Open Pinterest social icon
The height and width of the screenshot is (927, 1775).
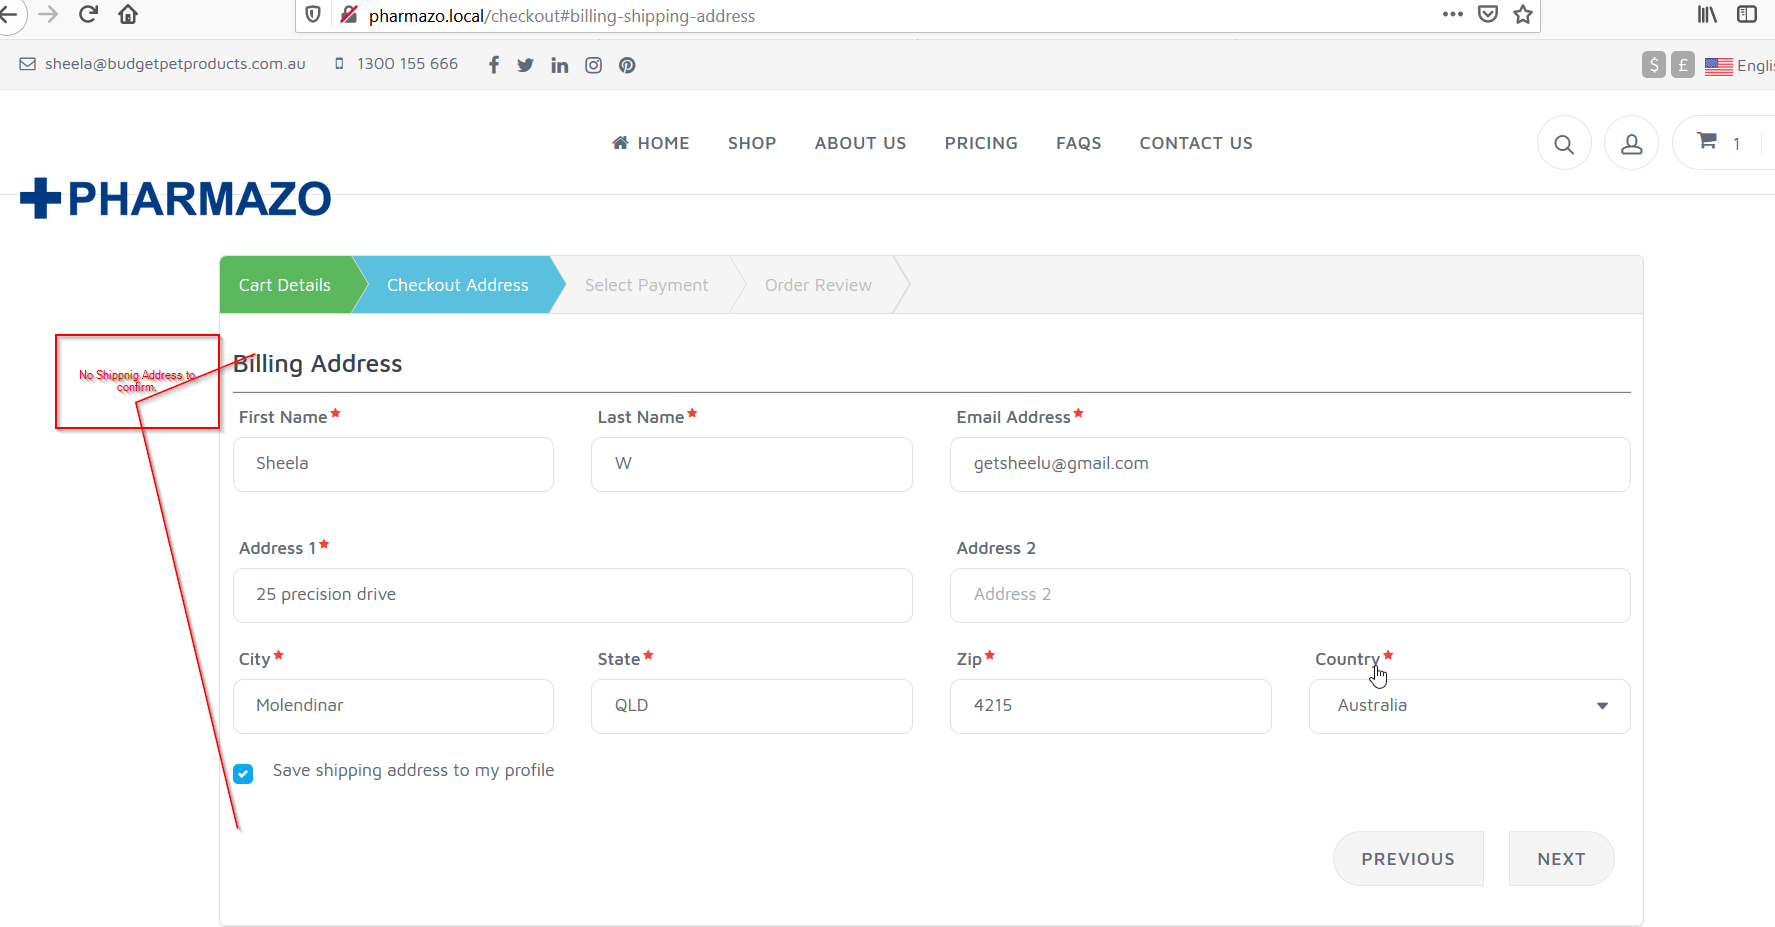tap(627, 65)
